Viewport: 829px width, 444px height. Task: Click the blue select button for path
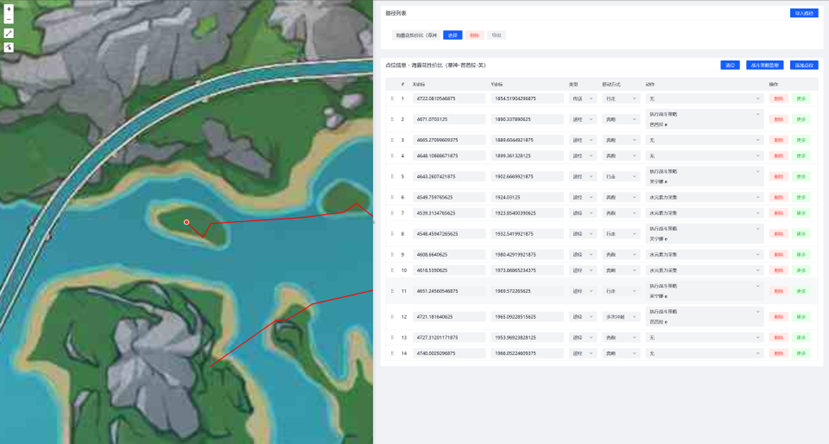click(452, 35)
